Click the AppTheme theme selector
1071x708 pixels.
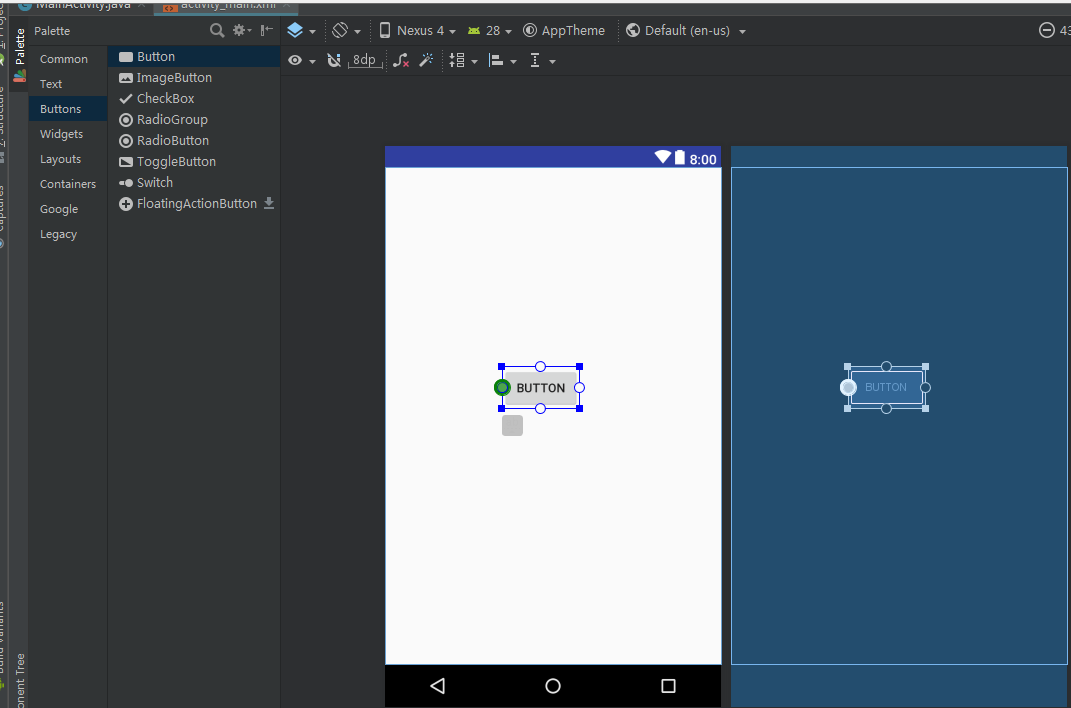point(564,31)
